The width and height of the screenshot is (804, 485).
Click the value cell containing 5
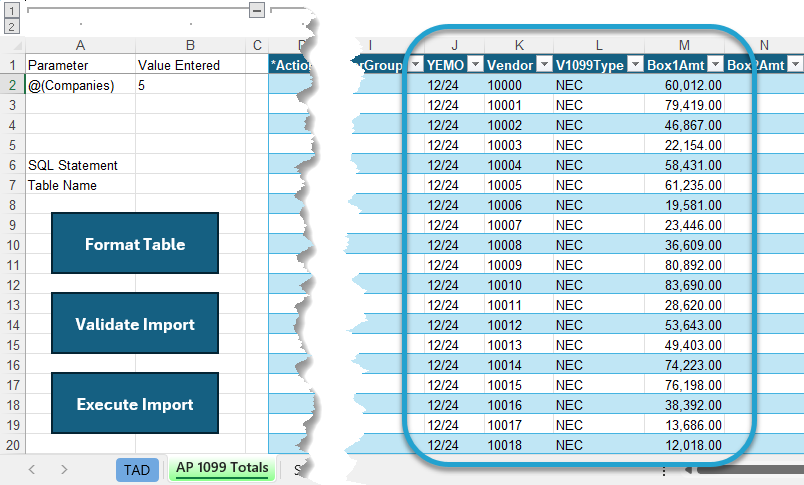(x=190, y=85)
